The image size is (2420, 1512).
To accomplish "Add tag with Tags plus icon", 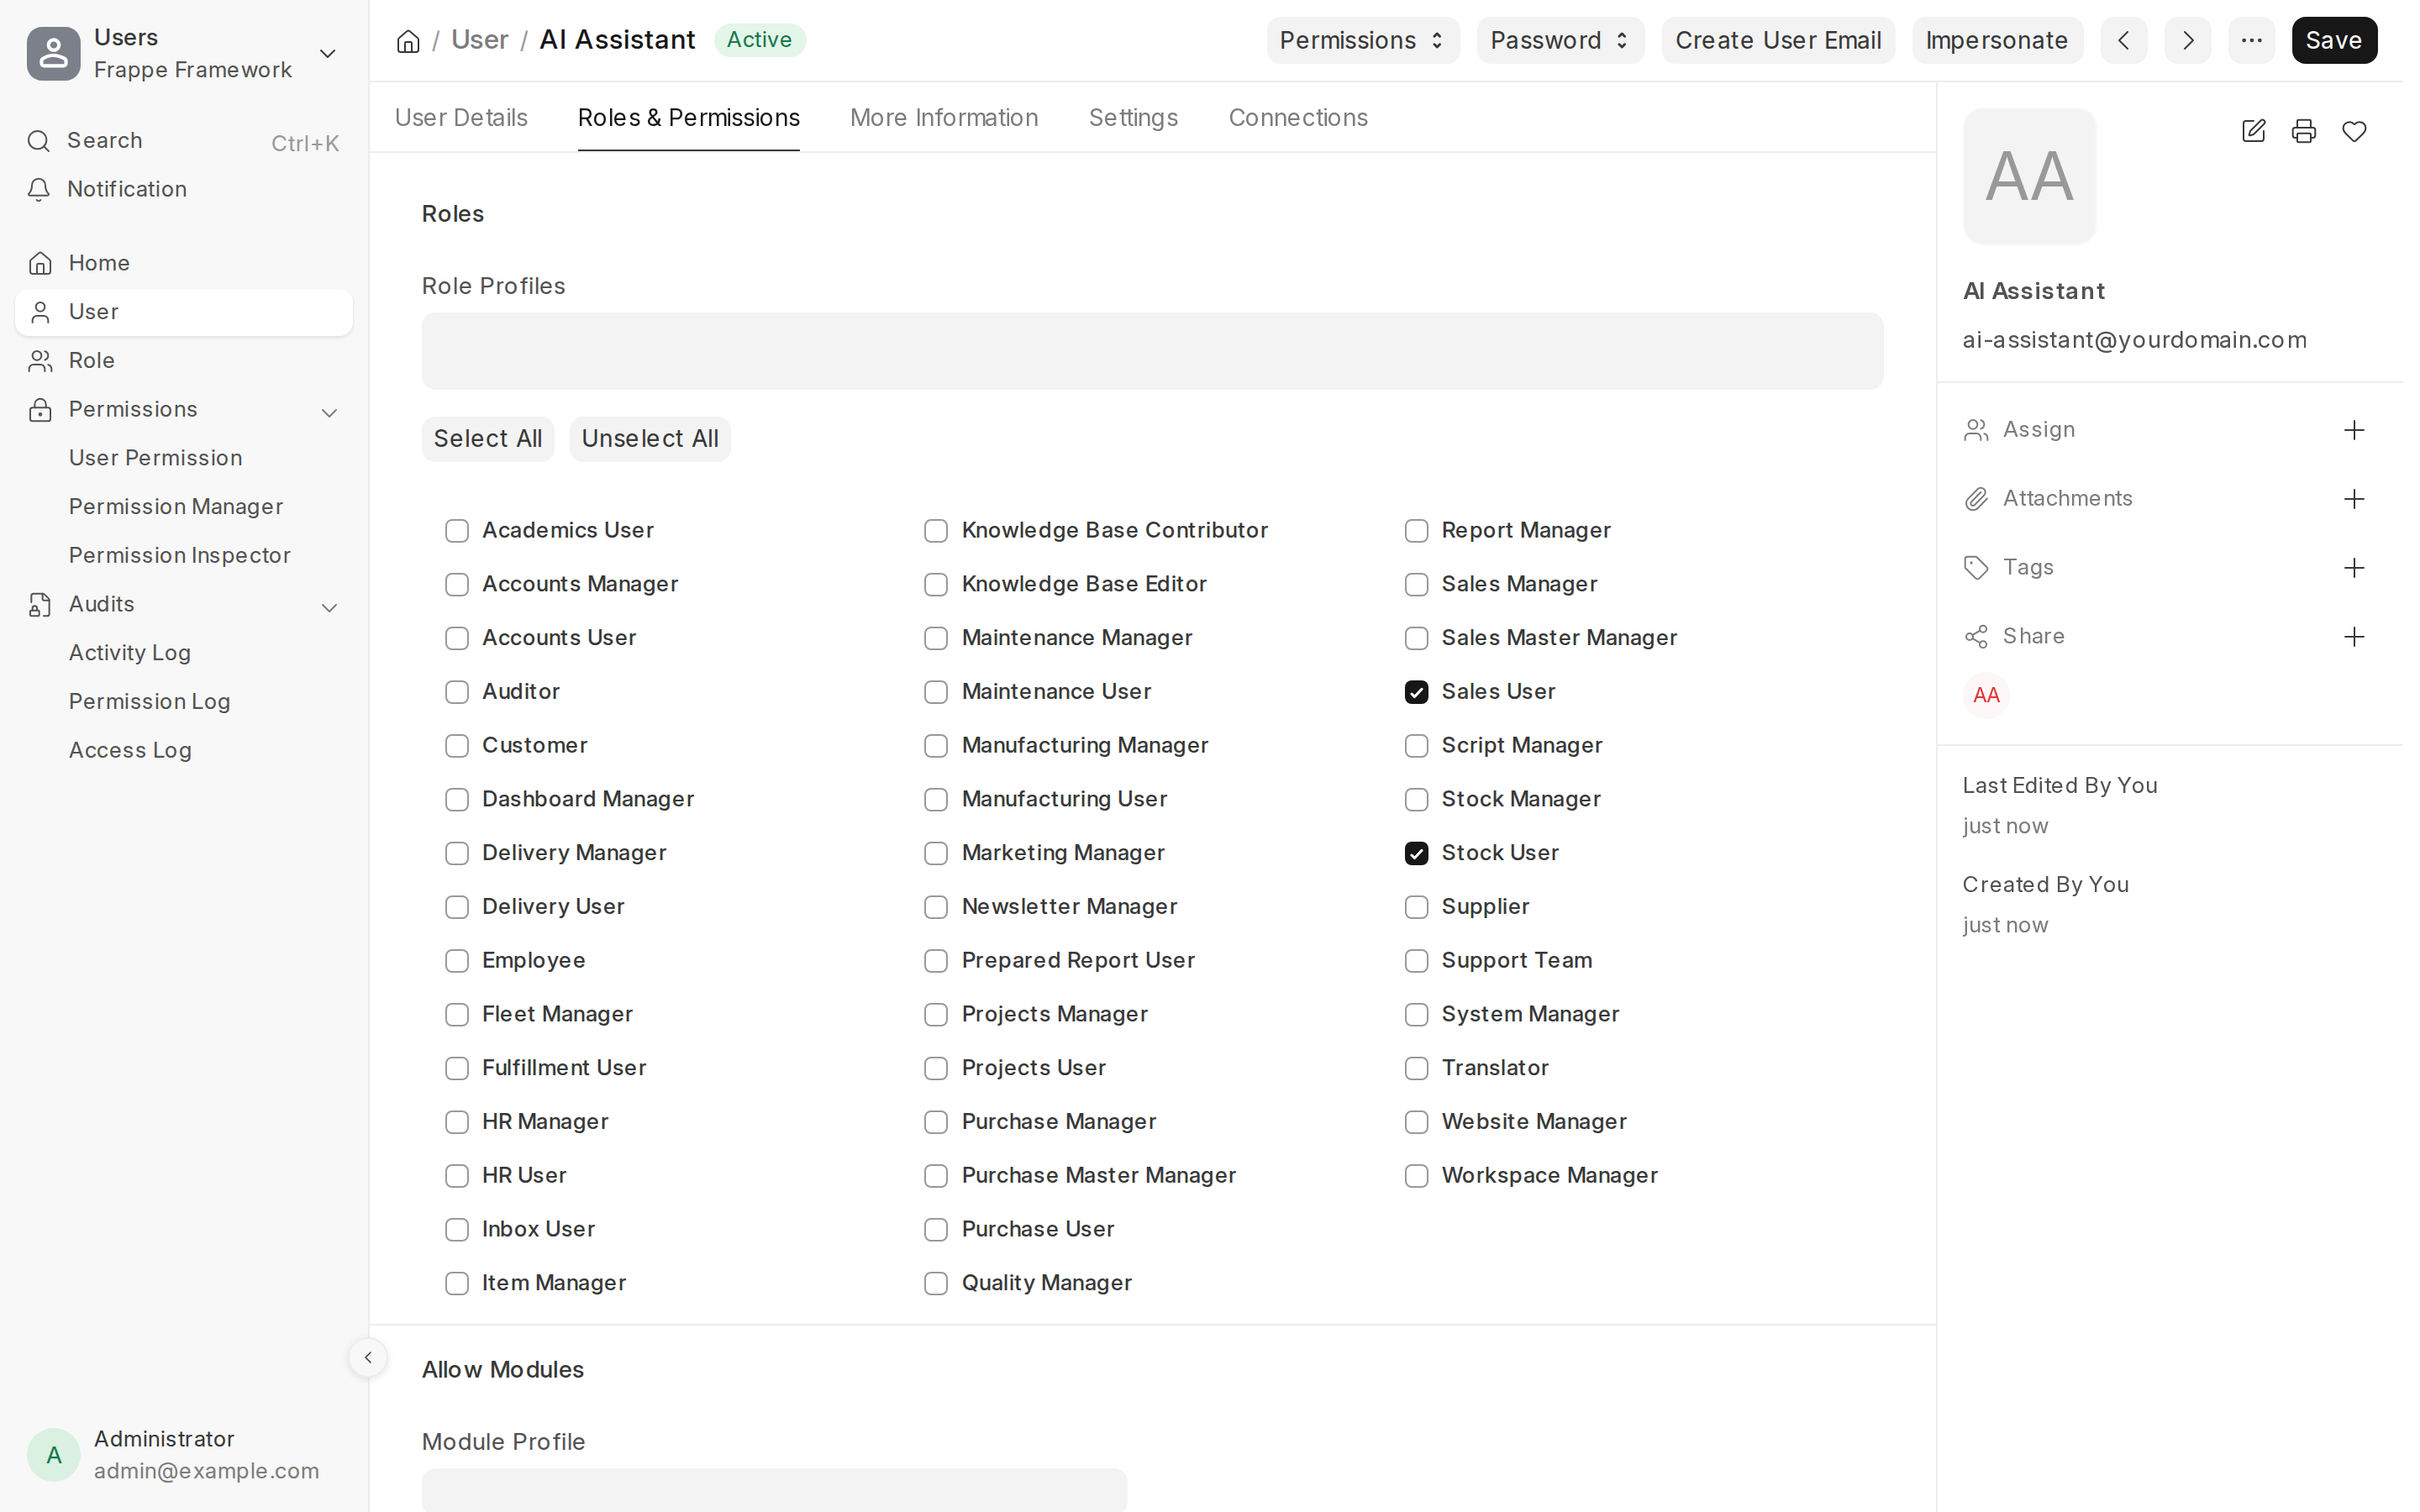I will click(2354, 568).
